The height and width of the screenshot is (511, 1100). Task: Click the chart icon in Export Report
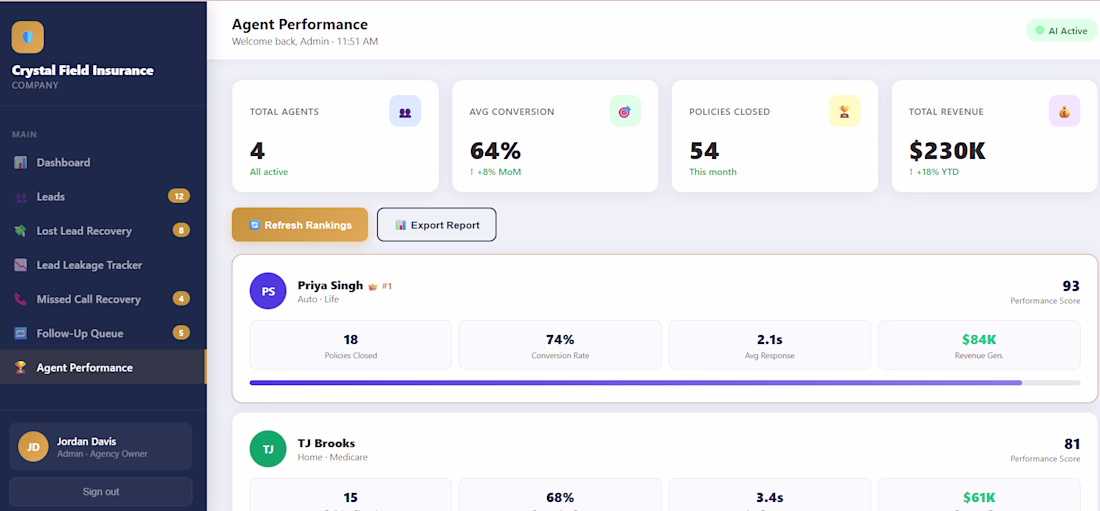coord(401,225)
